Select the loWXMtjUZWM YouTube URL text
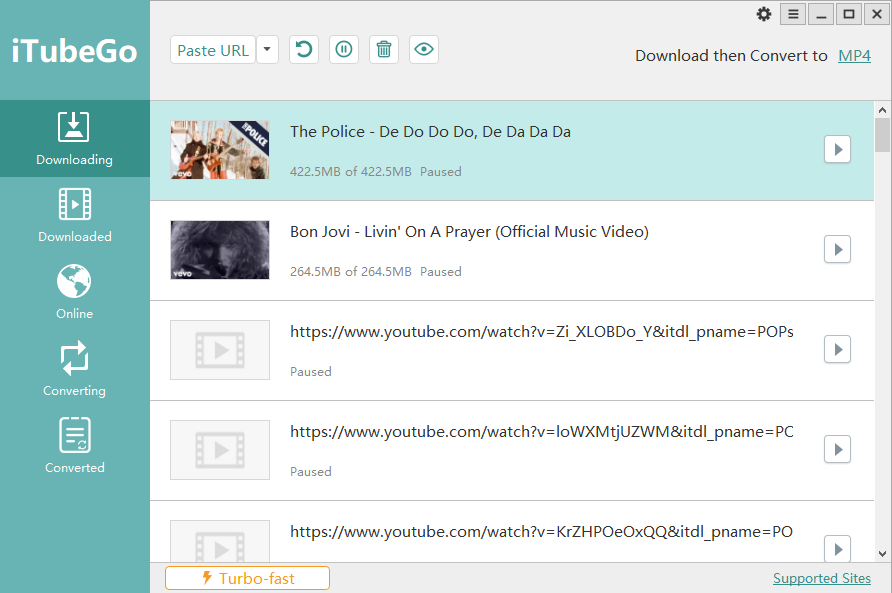The image size is (892, 593). 542,432
